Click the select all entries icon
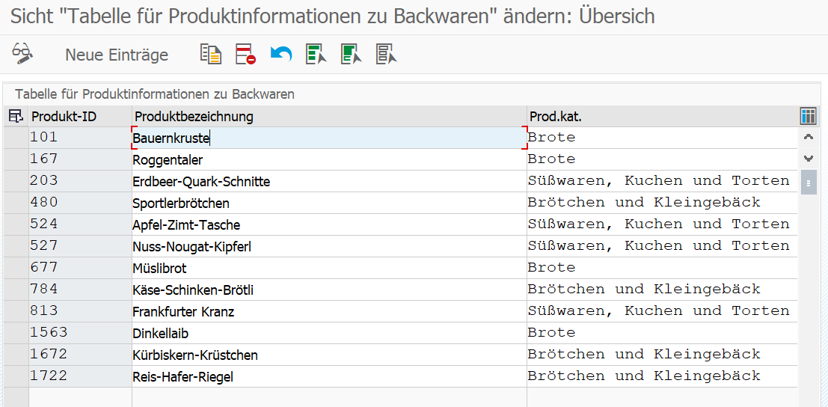 316,54
